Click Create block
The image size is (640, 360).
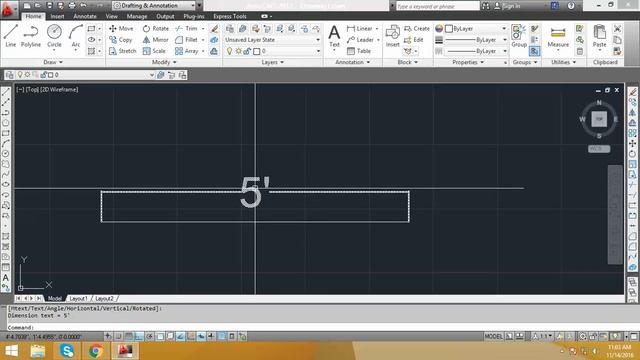pyautogui.click(x=417, y=29)
